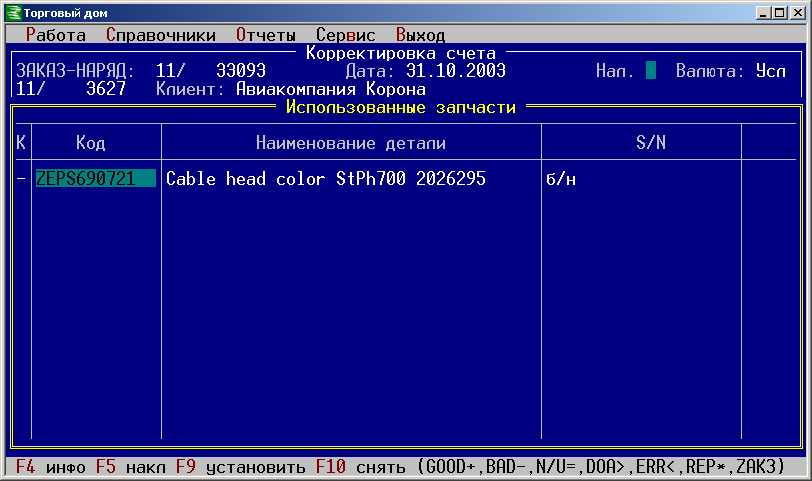This screenshot has height=481, width=812.
Task: Click the number 3627
Action: click(x=106, y=89)
